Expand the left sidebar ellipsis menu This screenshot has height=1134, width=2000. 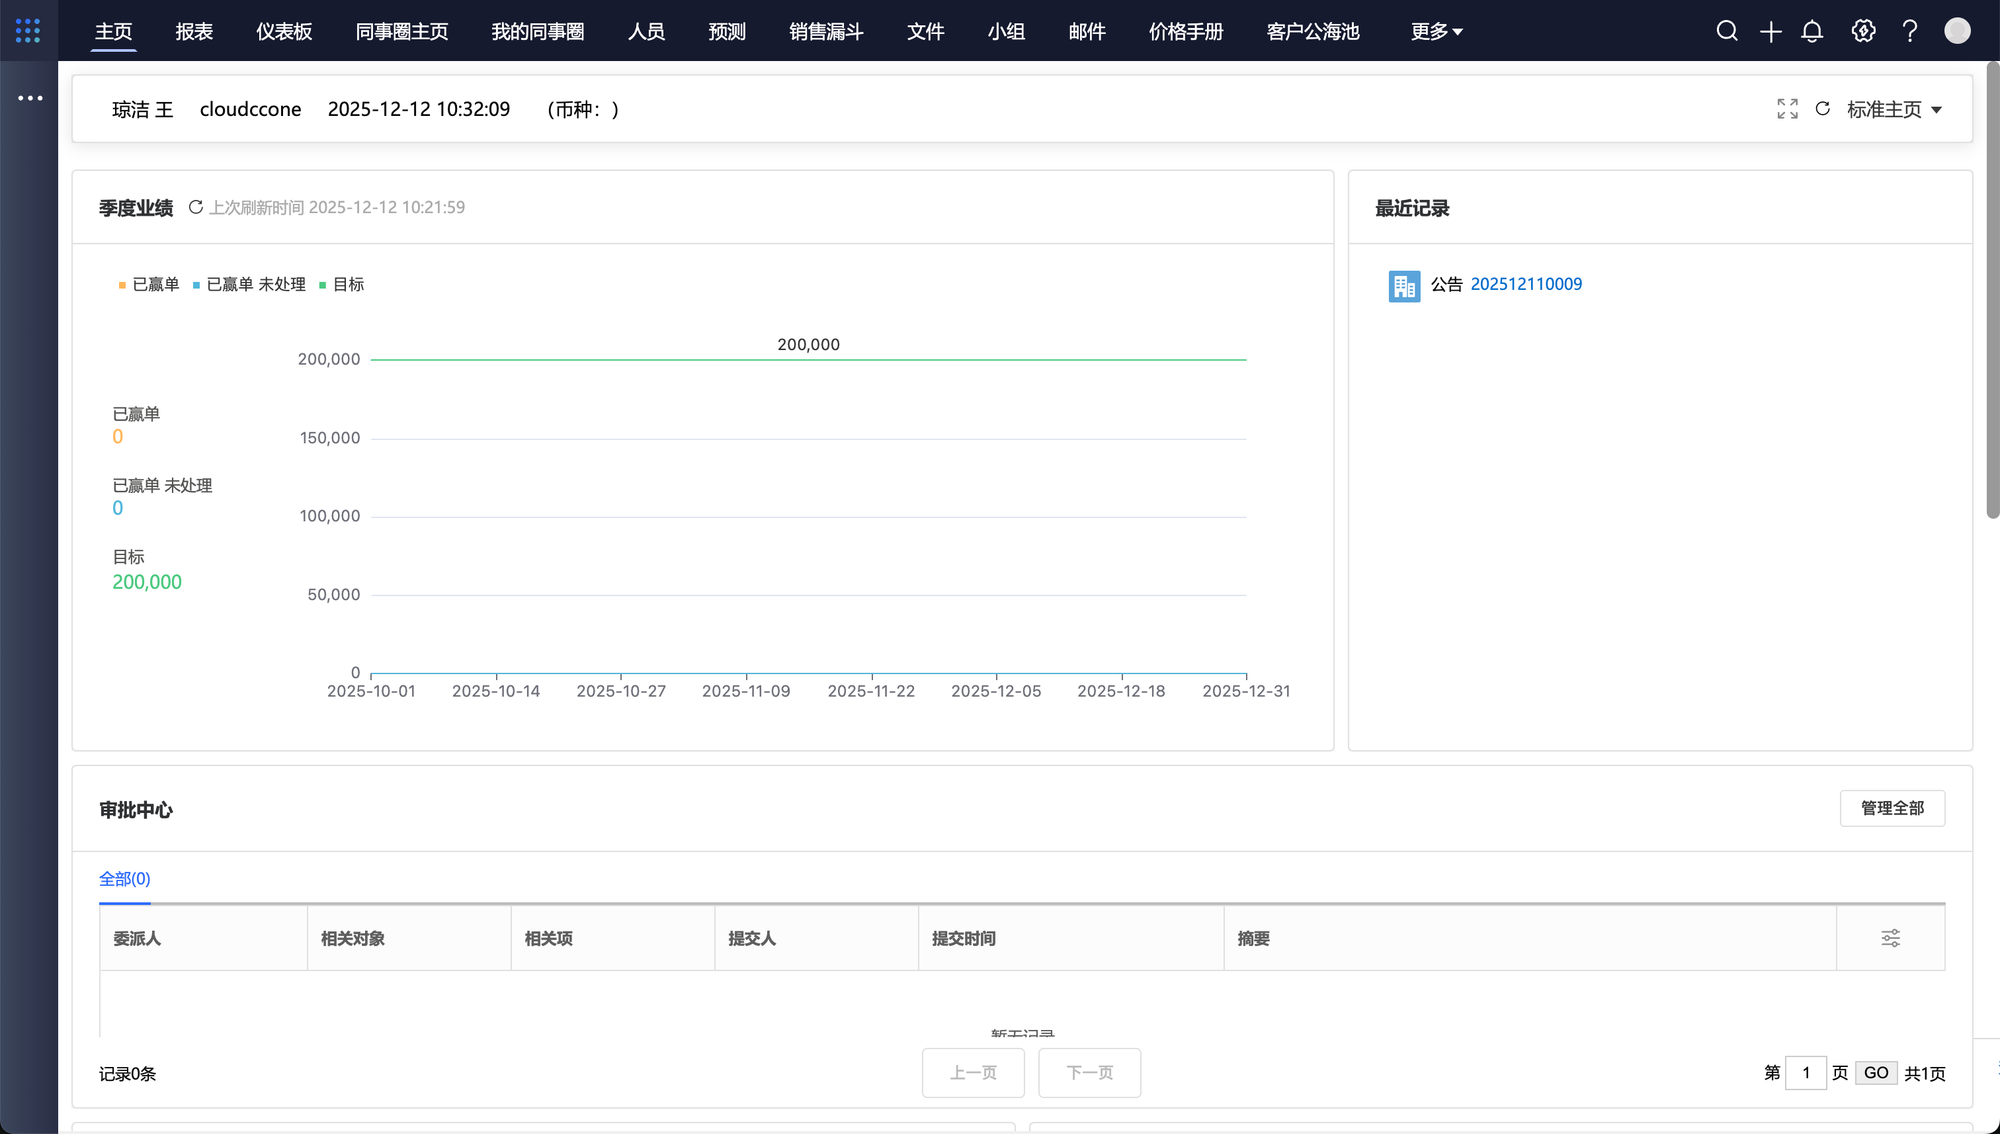[30, 98]
